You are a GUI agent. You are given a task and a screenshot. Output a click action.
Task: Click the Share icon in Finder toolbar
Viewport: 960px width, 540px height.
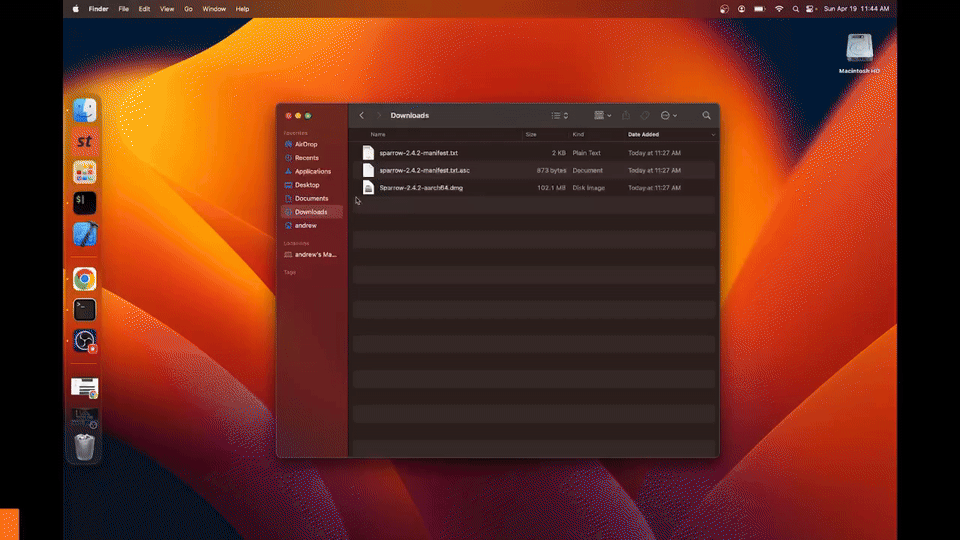click(x=626, y=116)
